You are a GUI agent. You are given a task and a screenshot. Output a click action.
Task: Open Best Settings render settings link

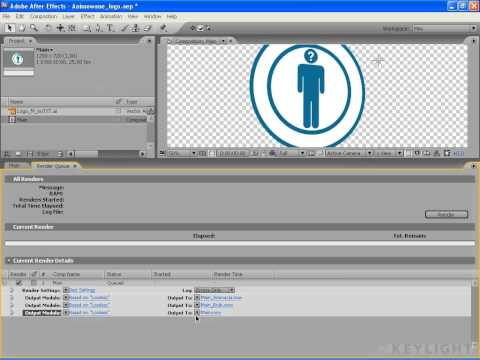[82, 290]
